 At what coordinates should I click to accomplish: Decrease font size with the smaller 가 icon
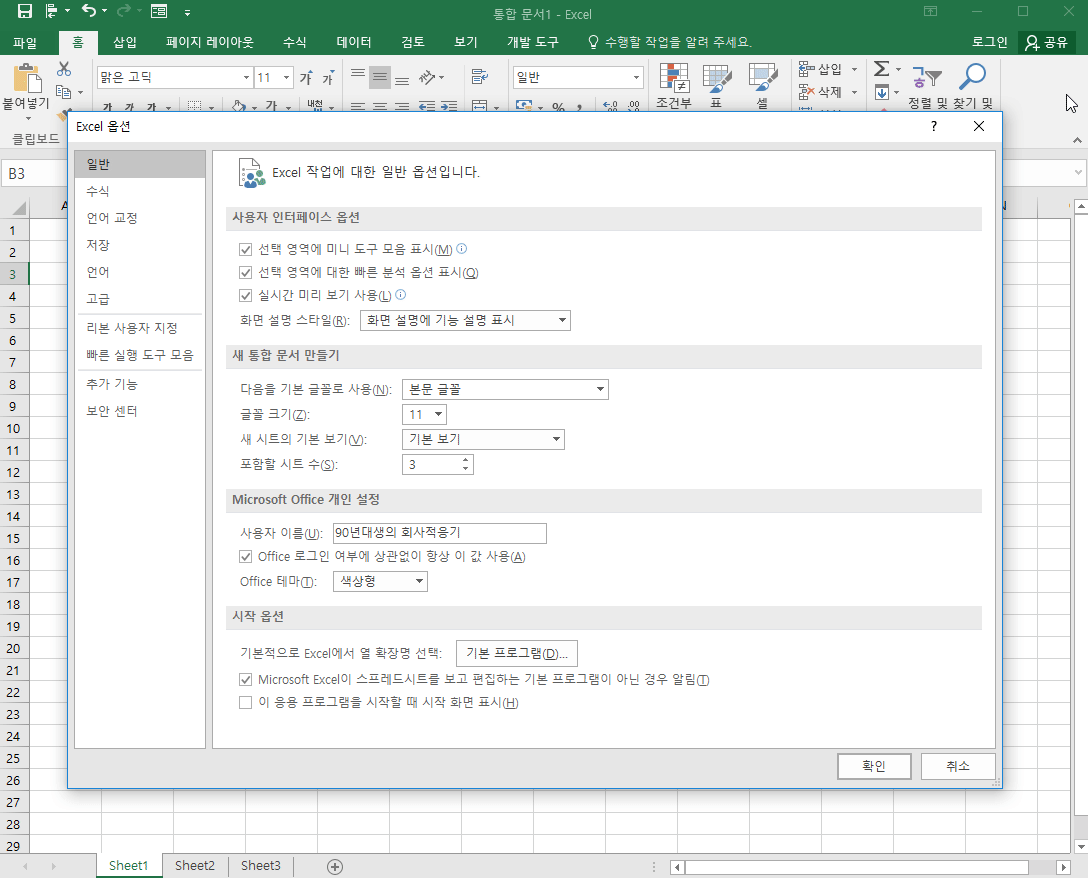pos(328,77)
